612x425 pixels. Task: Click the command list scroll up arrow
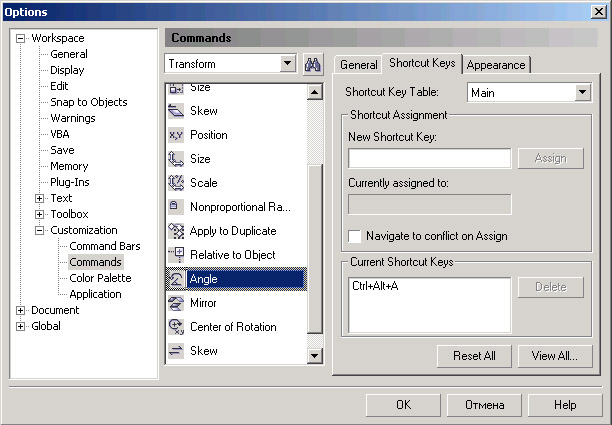coord(315,92)
